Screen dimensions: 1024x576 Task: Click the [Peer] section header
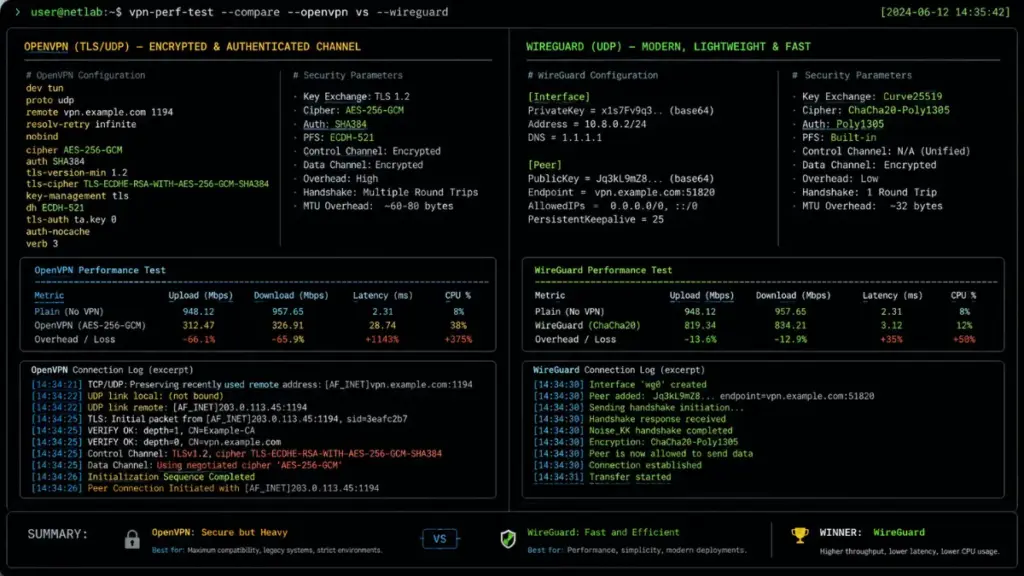pyautogui.click(x=545, y=165)
